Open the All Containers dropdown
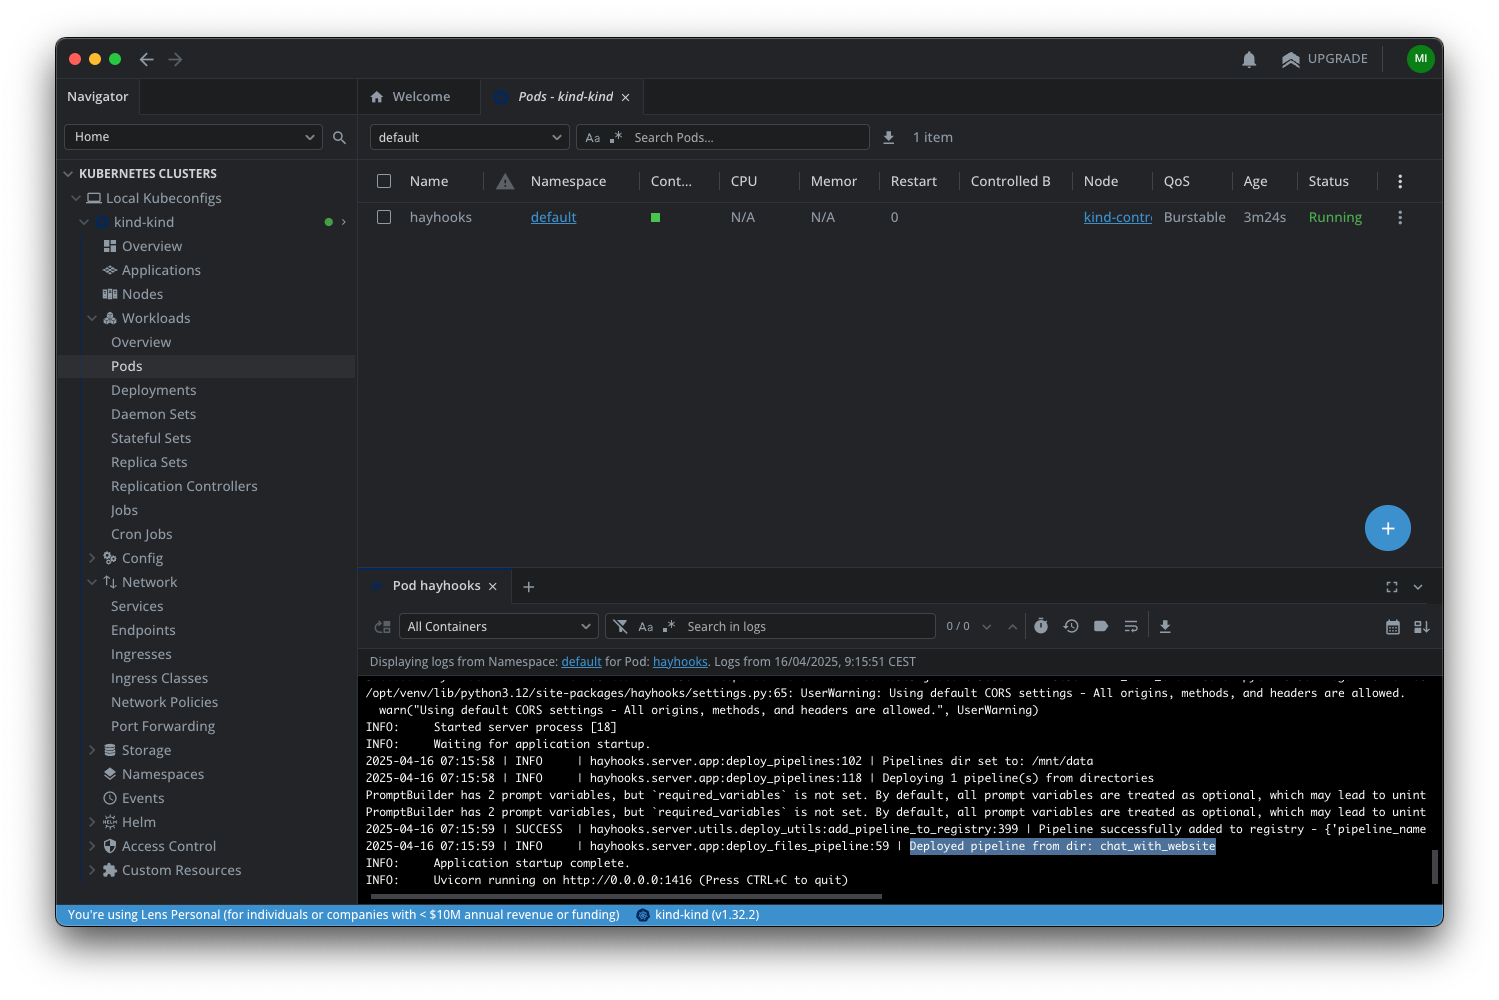1499x1000 pixels. point(498,625)
